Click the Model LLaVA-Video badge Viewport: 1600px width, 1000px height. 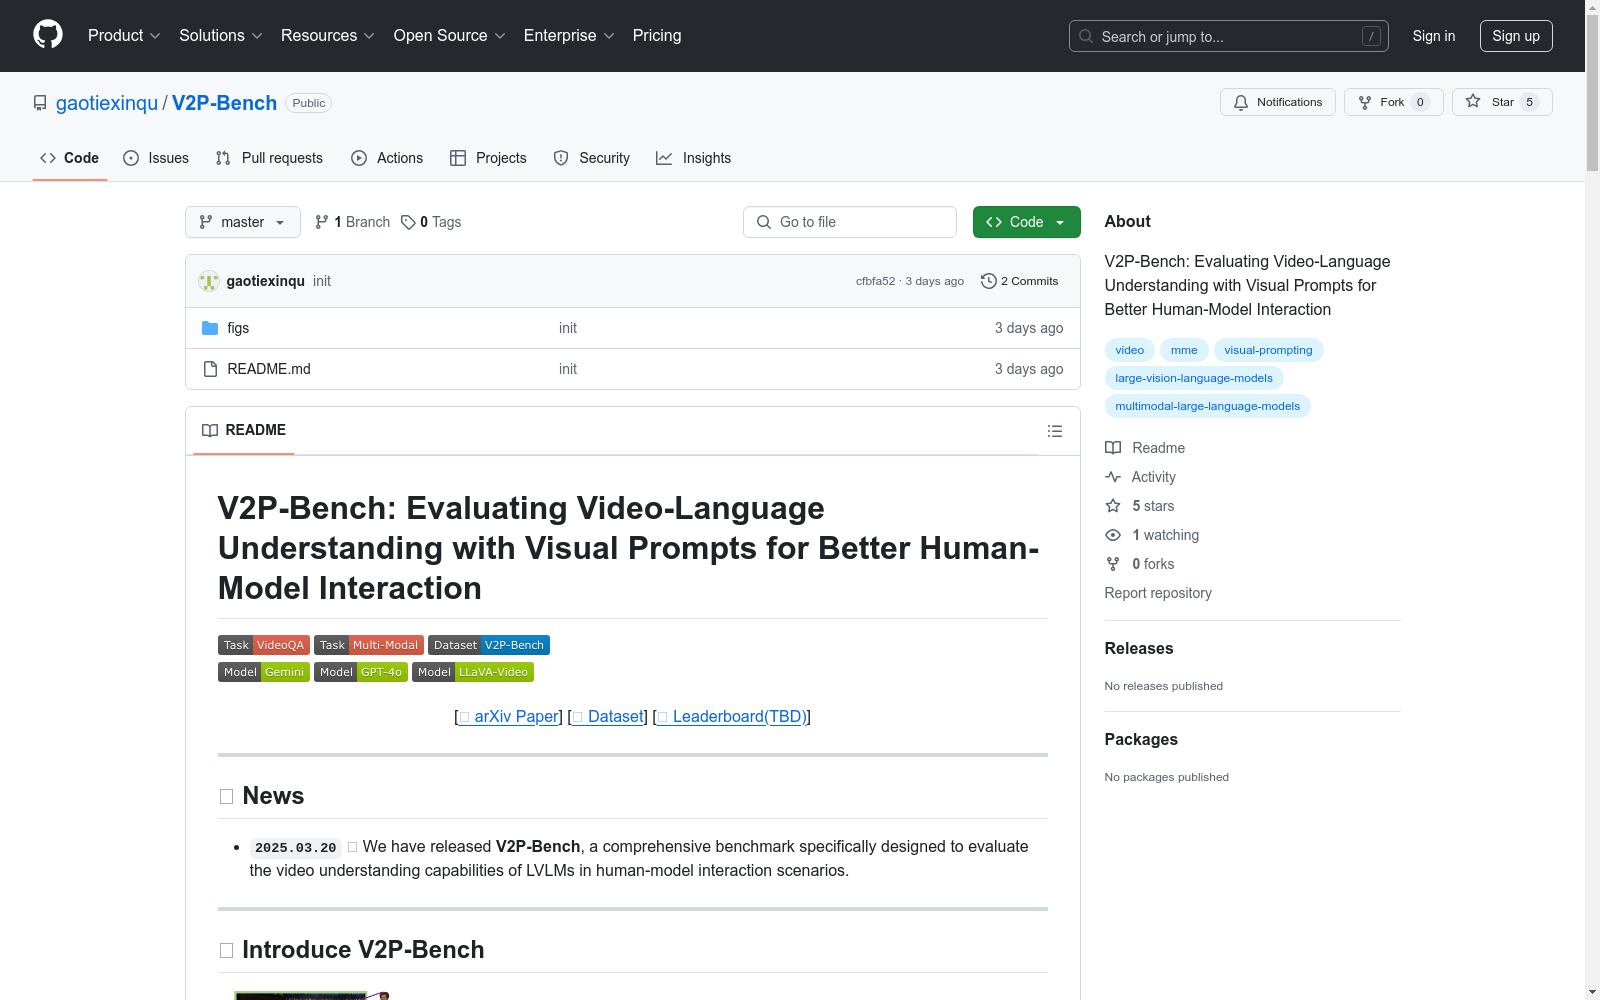(473, 672)
